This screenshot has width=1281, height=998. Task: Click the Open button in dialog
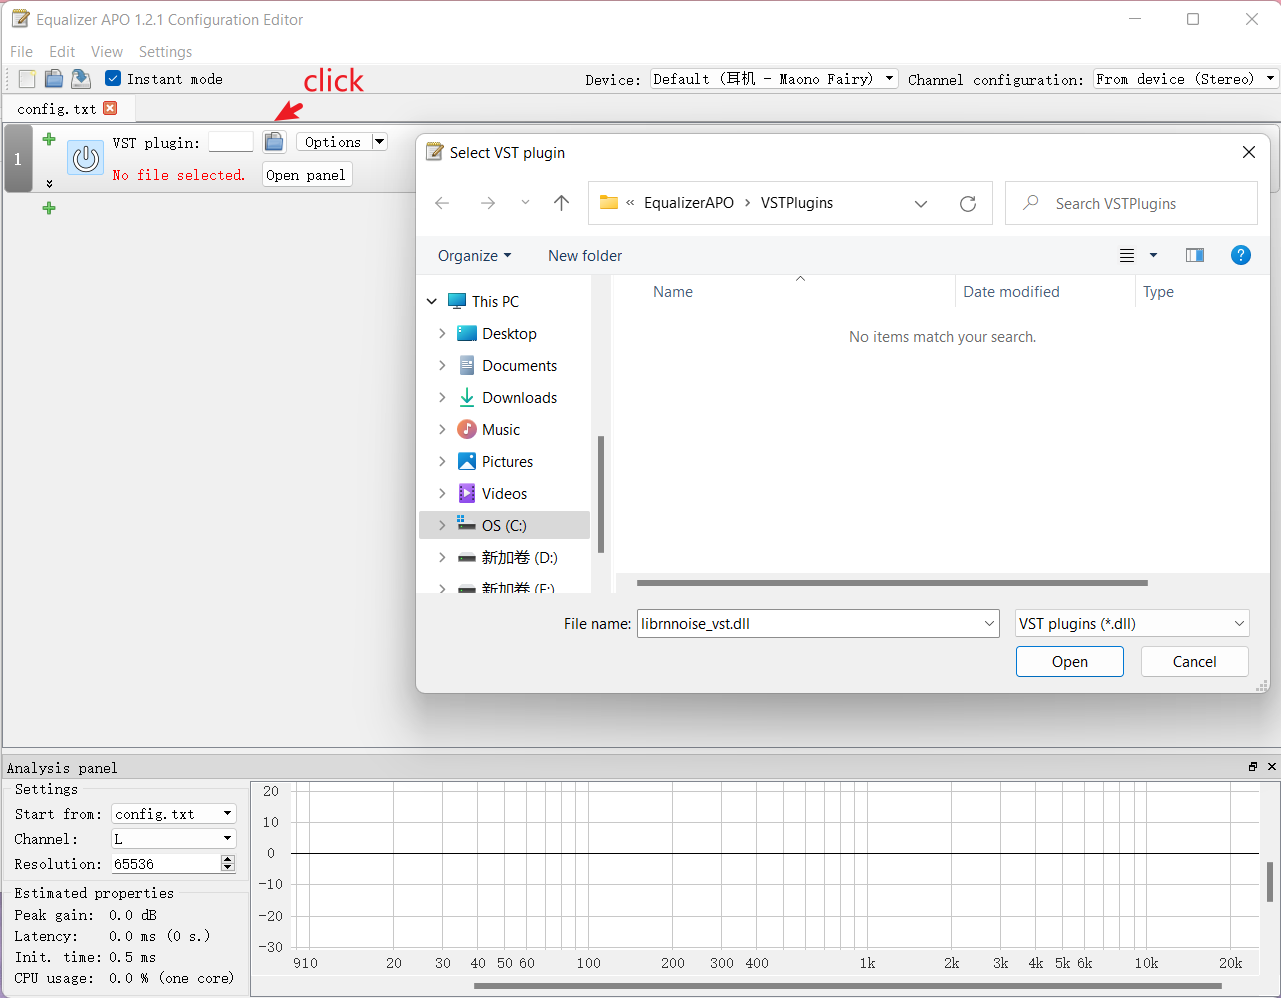[x=1070, y=662]
